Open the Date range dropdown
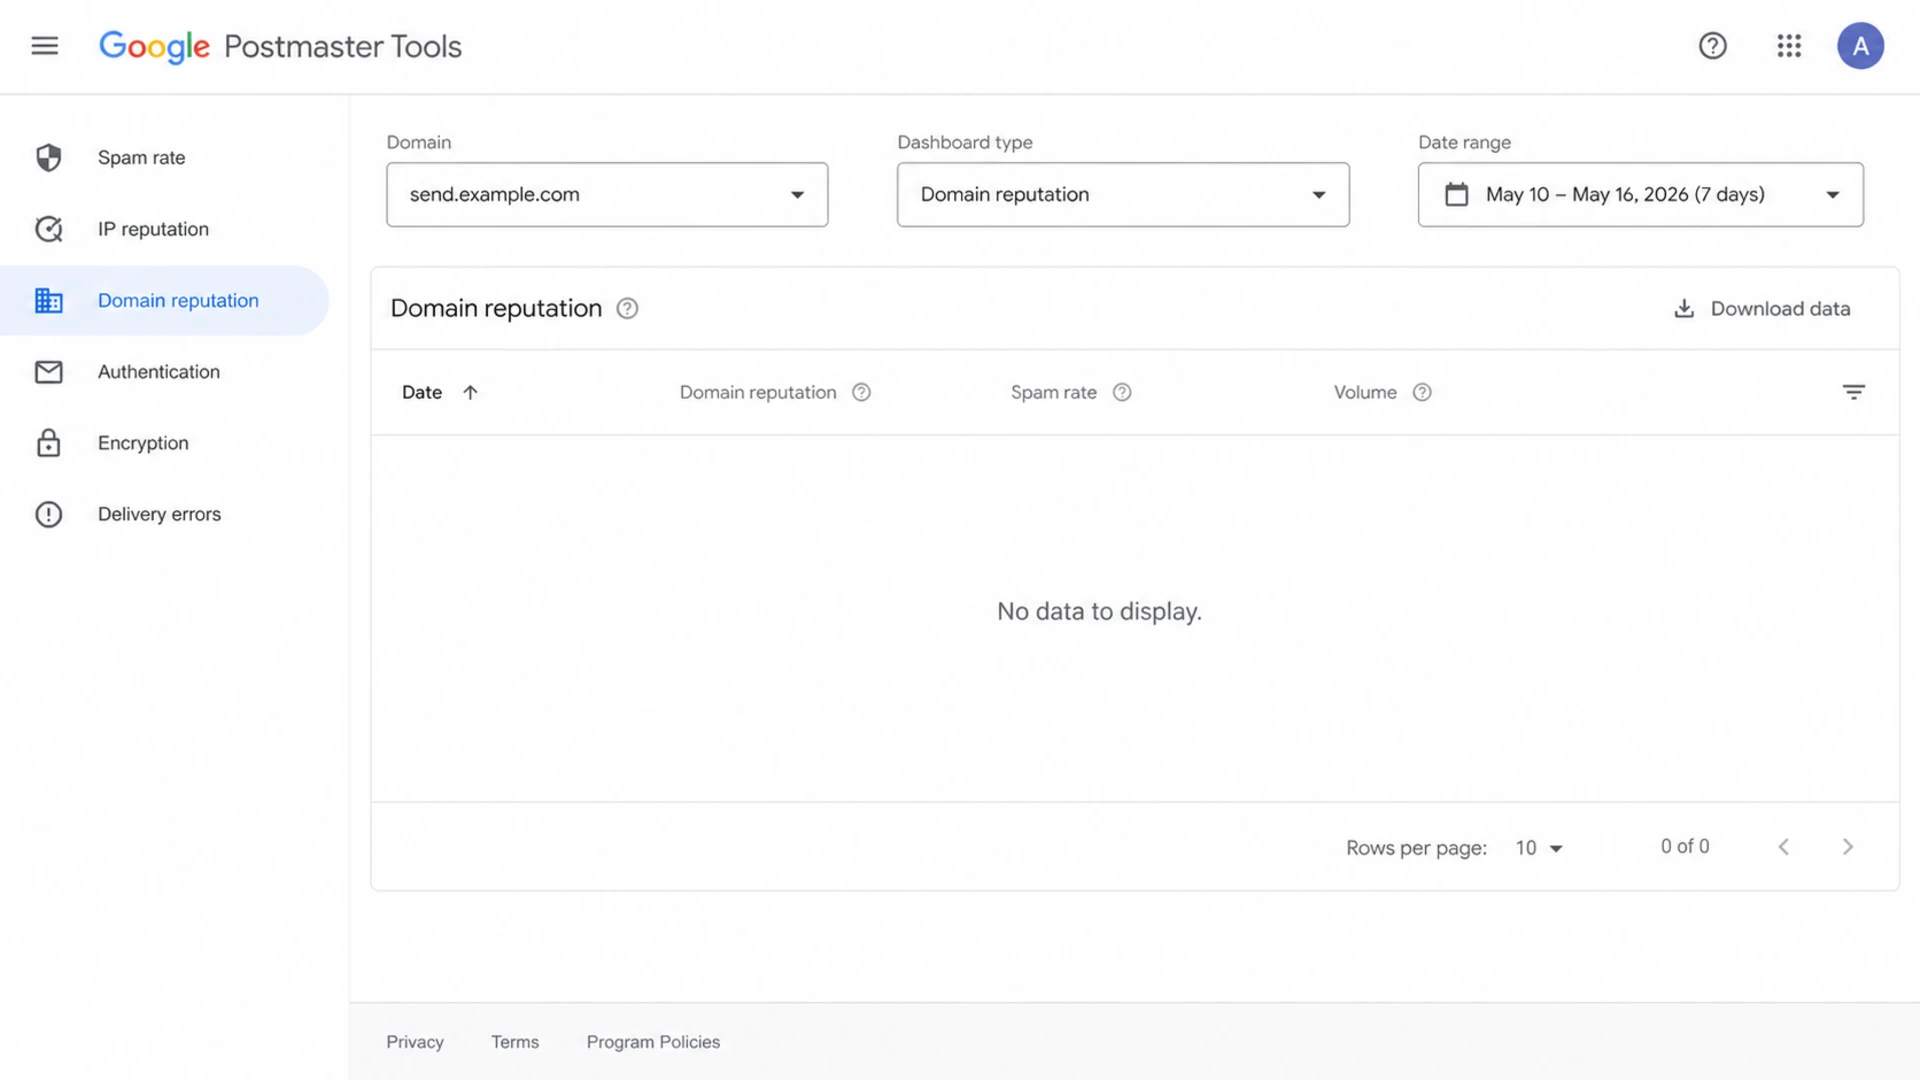The width and height of the screenshot is (1920, 1080). pyautogui.click(x=1640, y=194)
